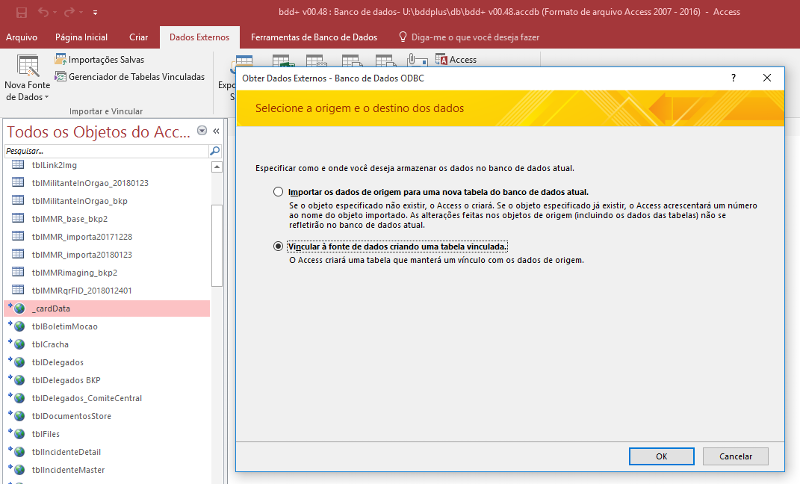Click the object list scrollbar thumb

point(217,245)
